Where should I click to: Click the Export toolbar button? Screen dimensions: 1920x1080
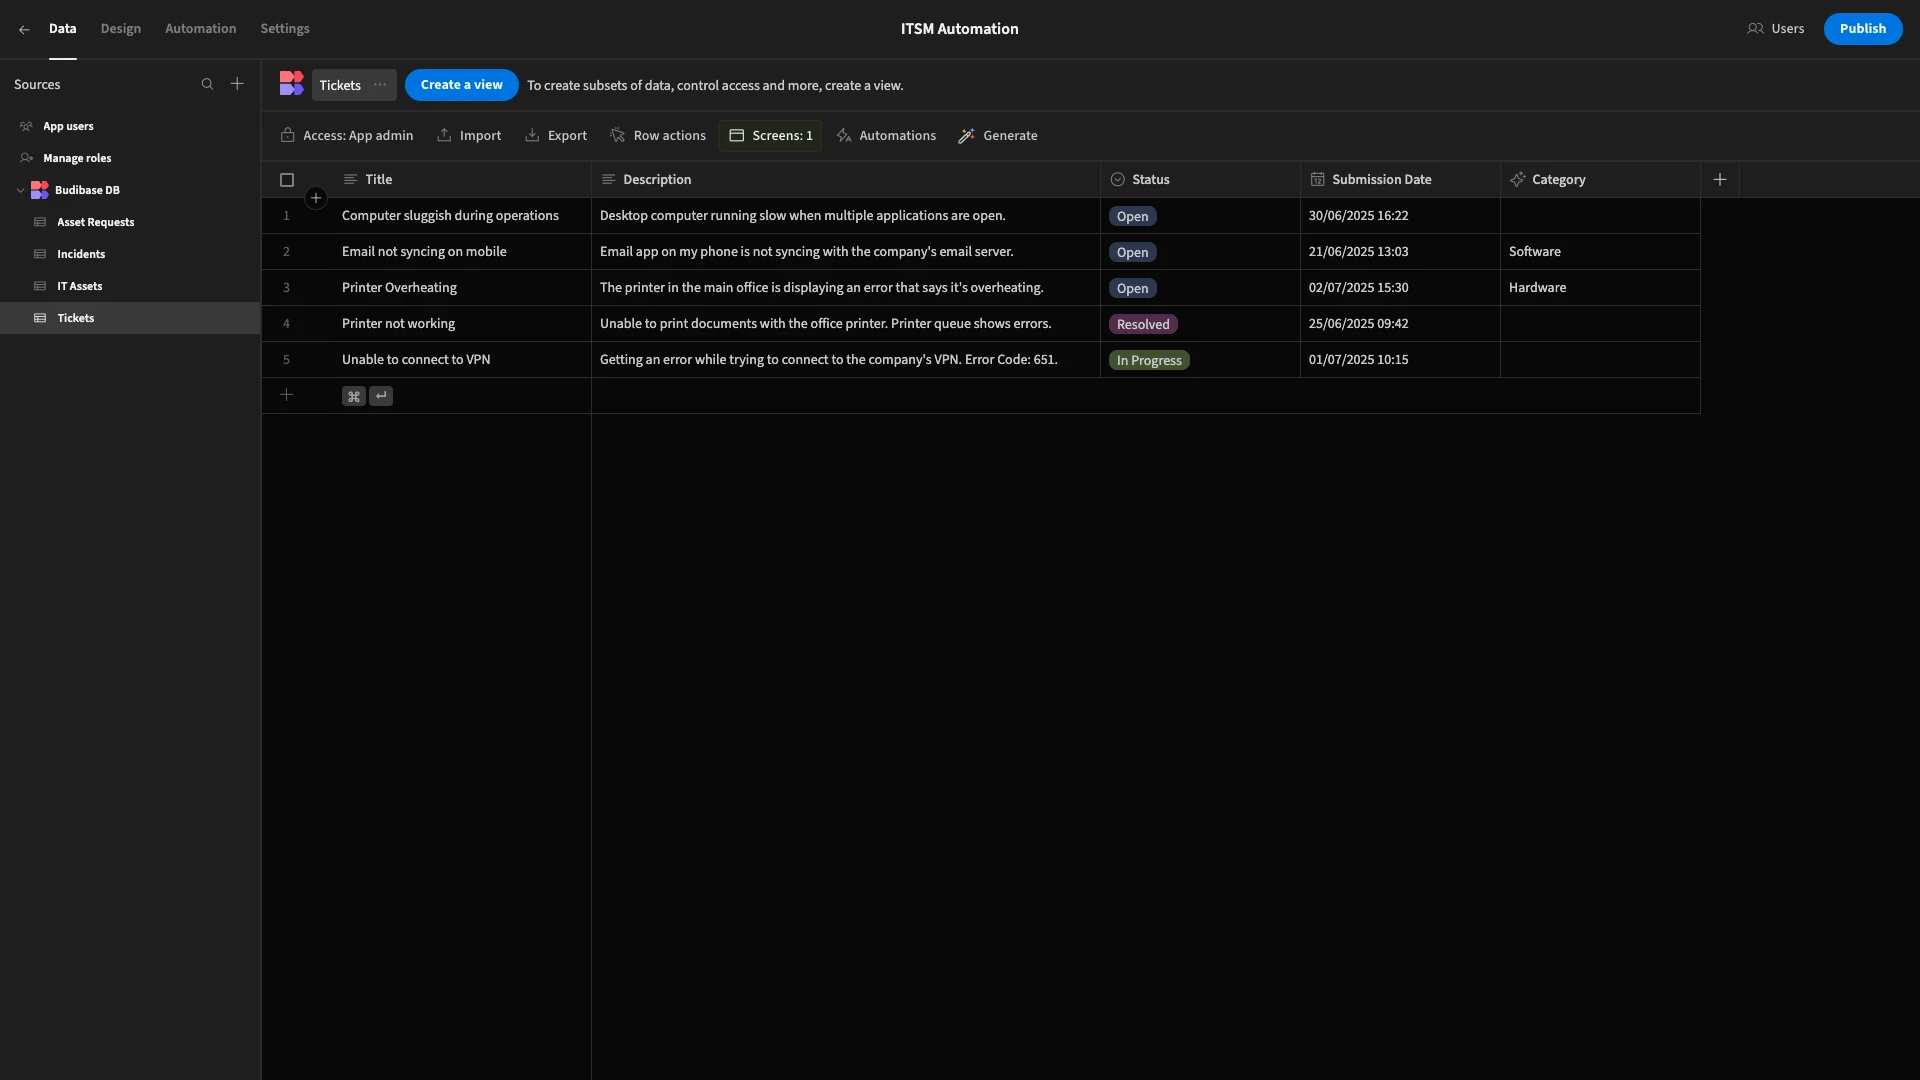pyautogui.click(x=556, y=136)
